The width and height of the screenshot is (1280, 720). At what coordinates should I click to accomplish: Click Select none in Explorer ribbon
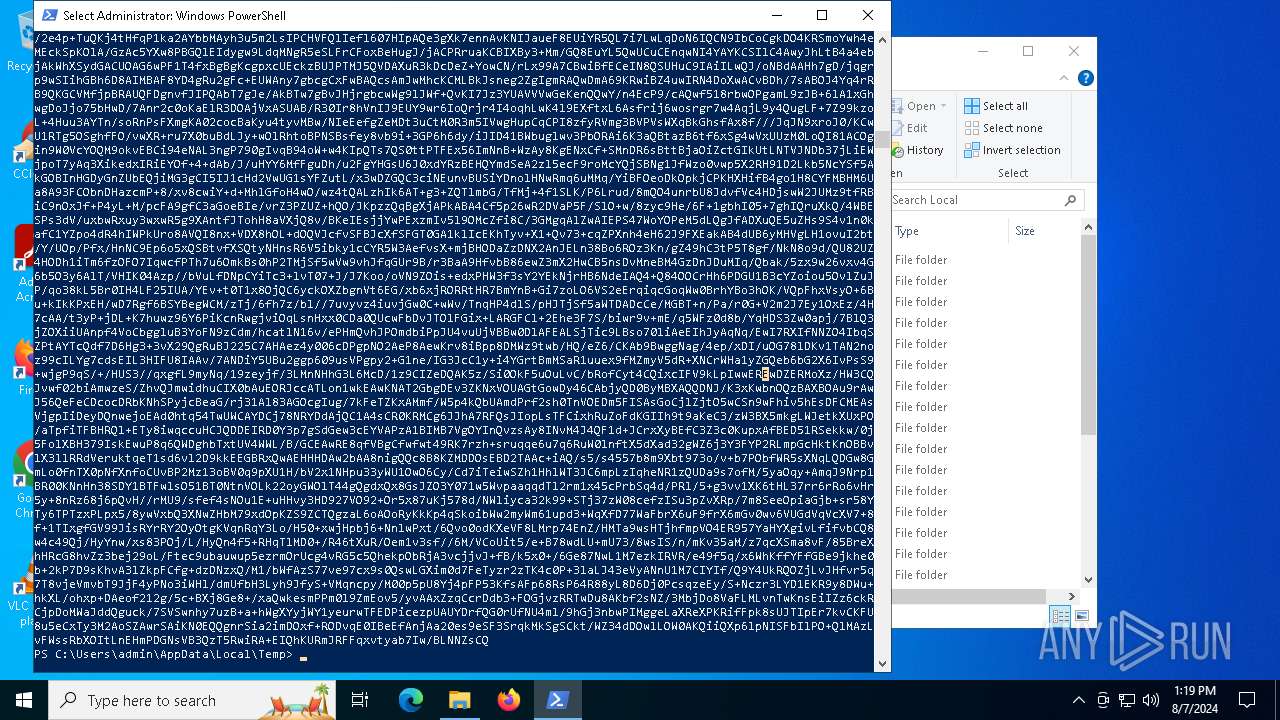click(1003, 128)
